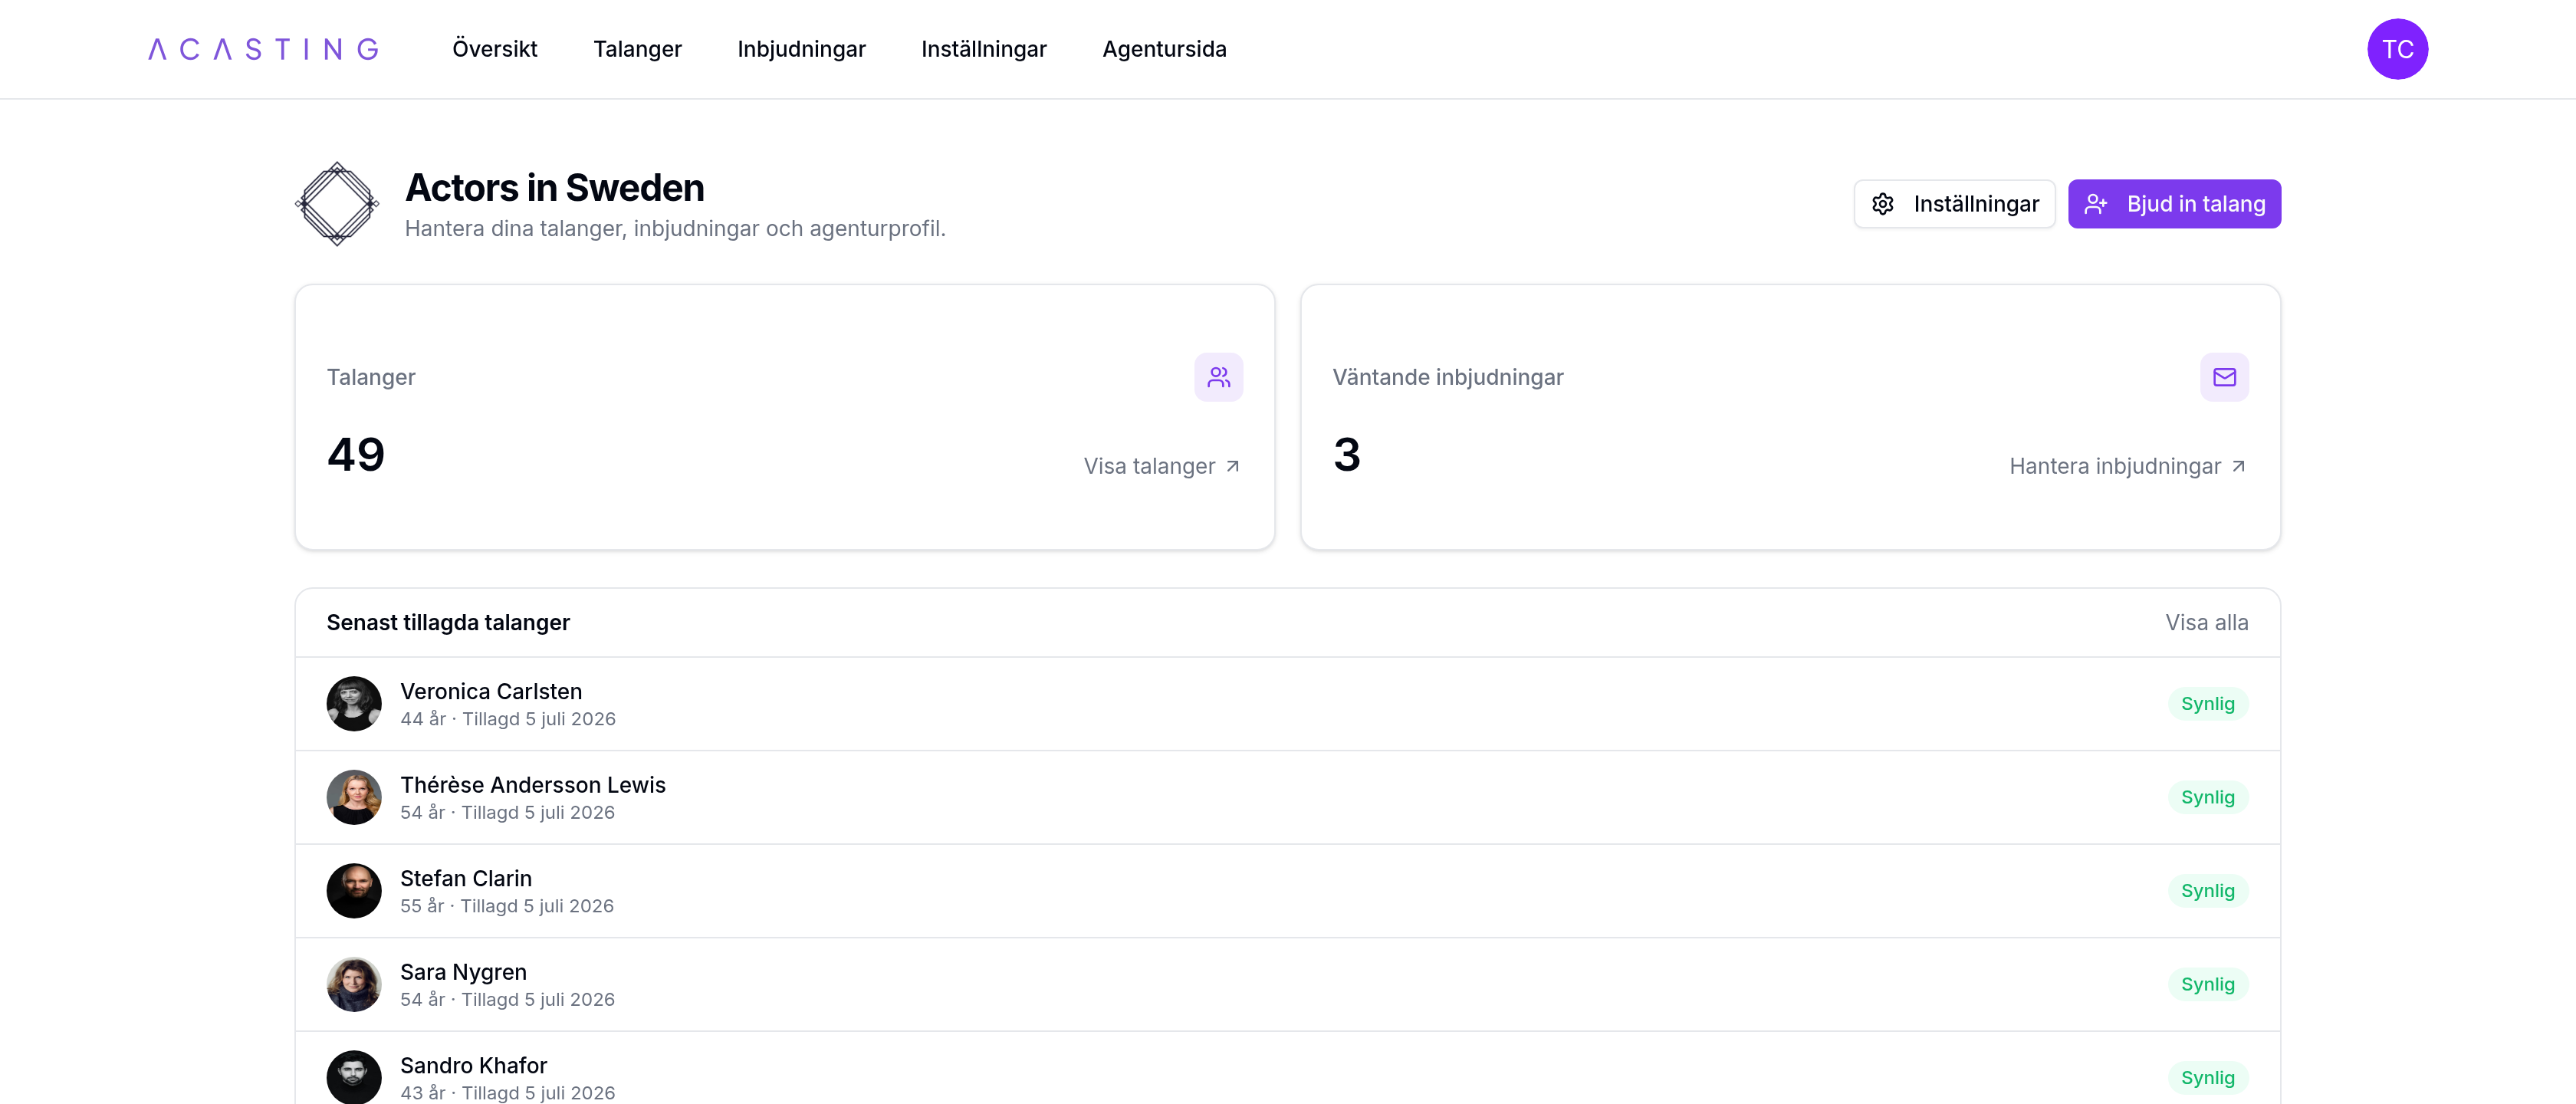Click '44 år · Tillagd 5 juli 2026' text
The image size is (2576, 1104).
pos(508,719)
